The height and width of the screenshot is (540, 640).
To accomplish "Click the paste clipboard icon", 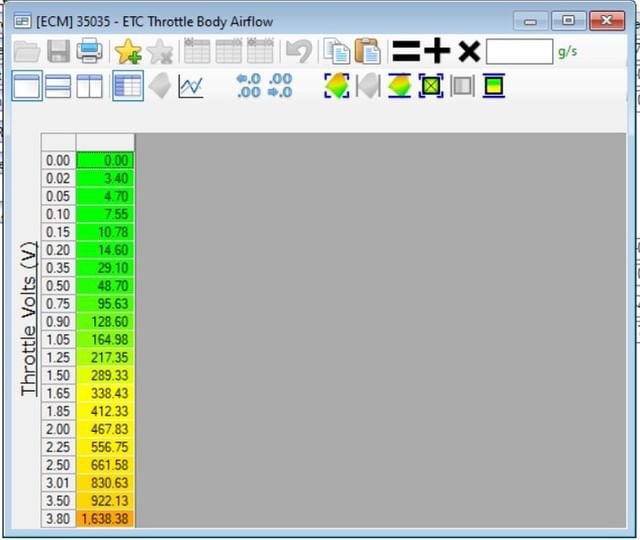I will tap(367, 50).
